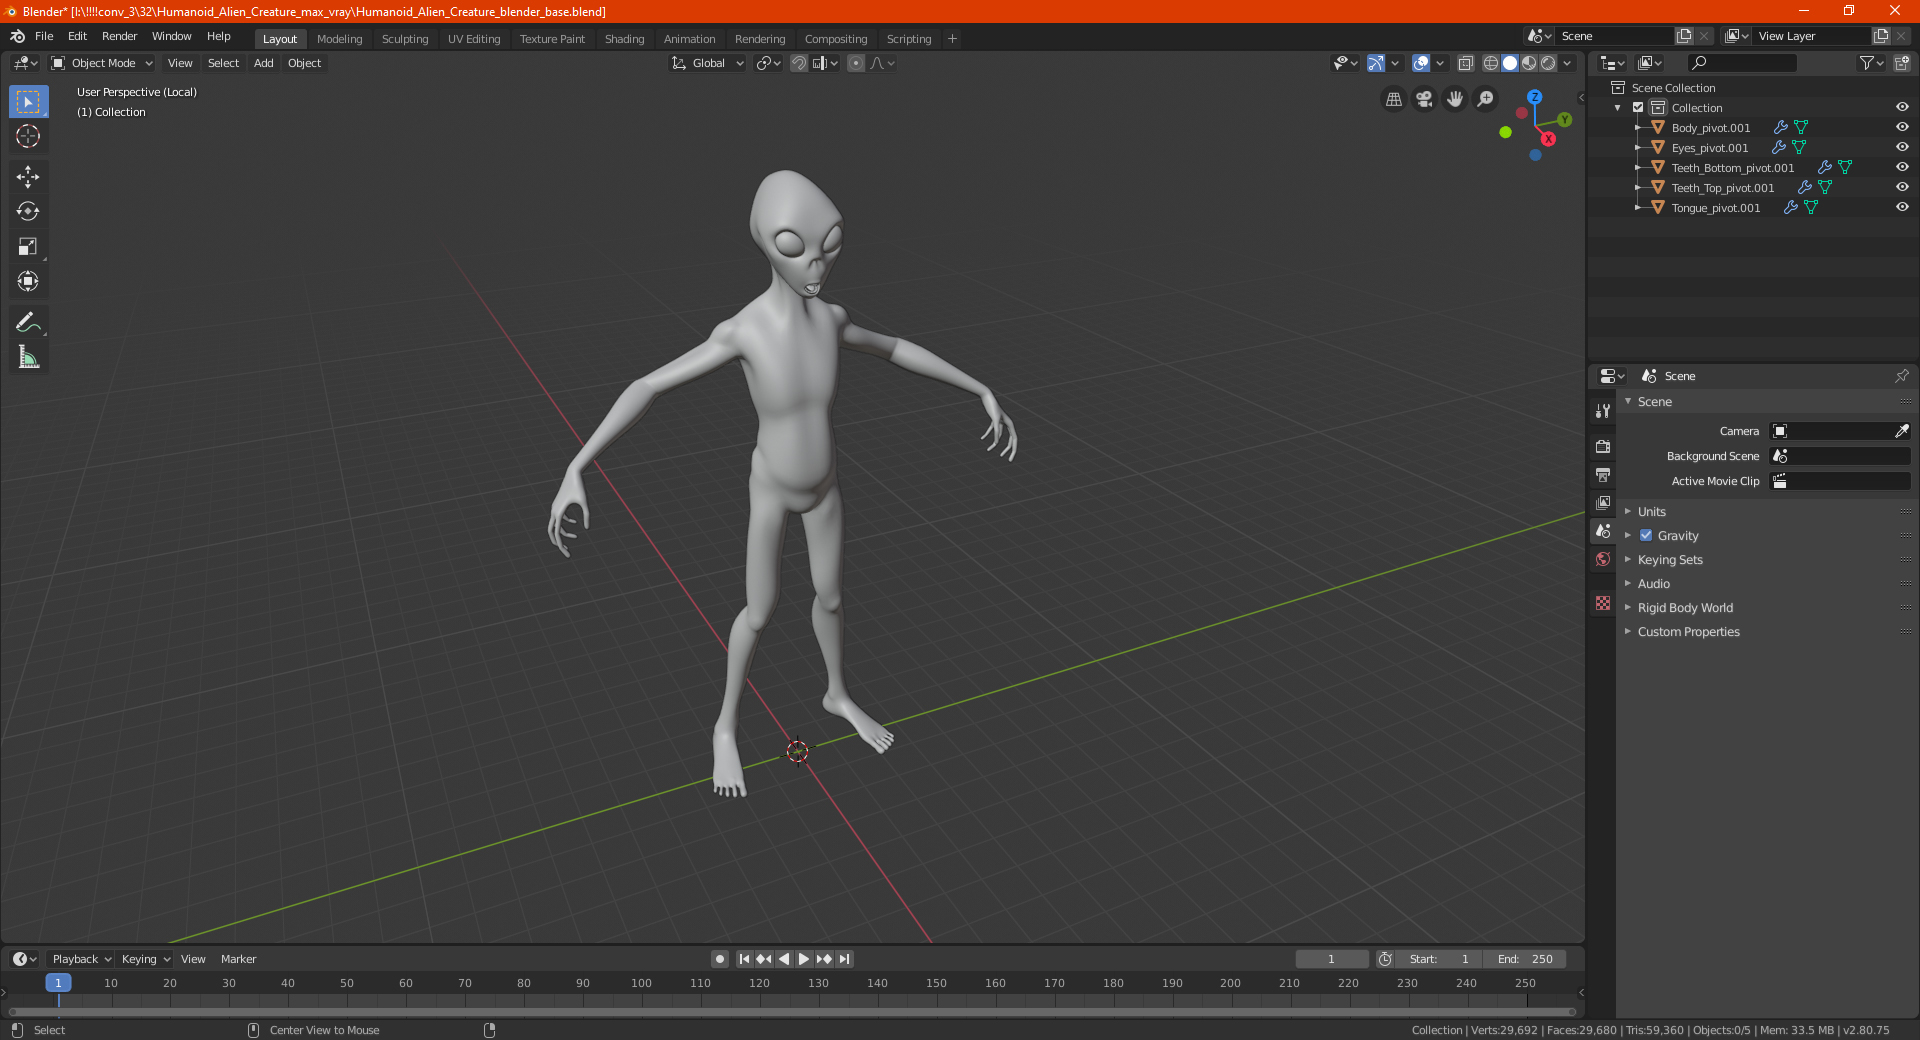Select the Scale tool

[28, 247]
